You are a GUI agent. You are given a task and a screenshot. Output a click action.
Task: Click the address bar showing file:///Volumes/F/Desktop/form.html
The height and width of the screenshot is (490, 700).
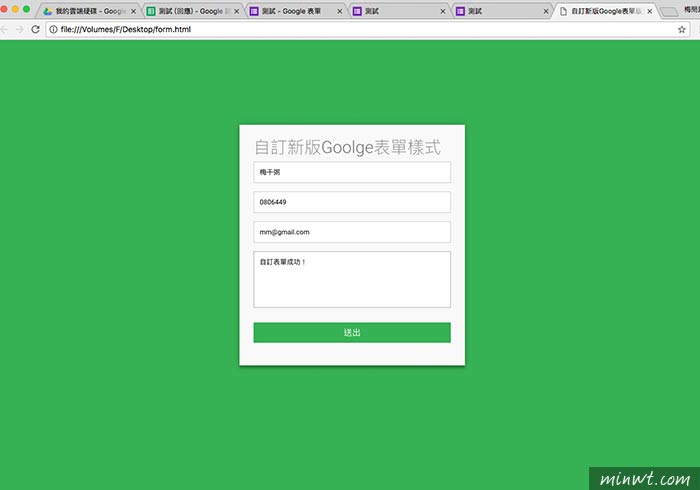pyautogui.click(x=367, y=29)
